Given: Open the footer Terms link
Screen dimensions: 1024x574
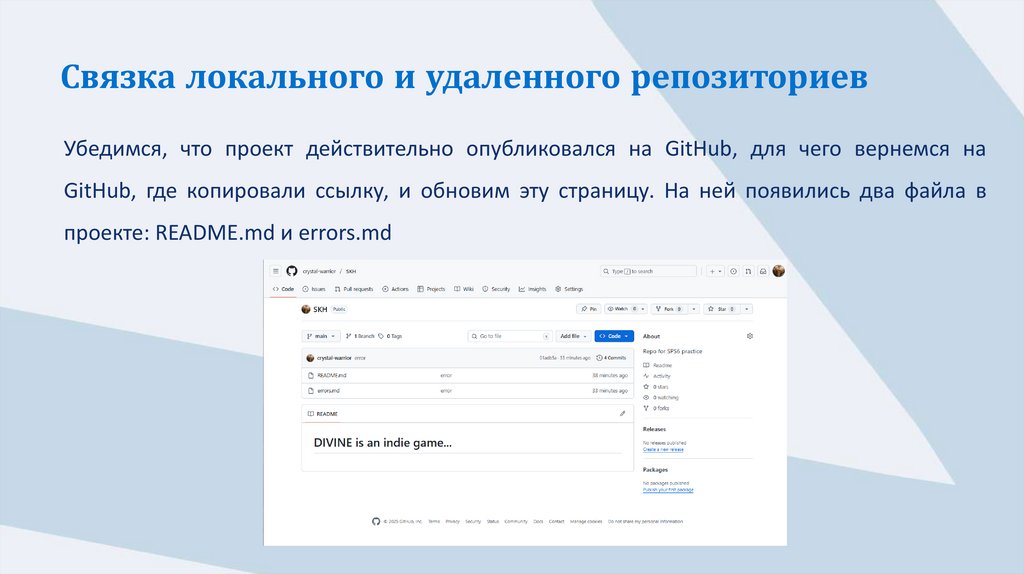Looking at the screenshot, I should click(434, 521).
